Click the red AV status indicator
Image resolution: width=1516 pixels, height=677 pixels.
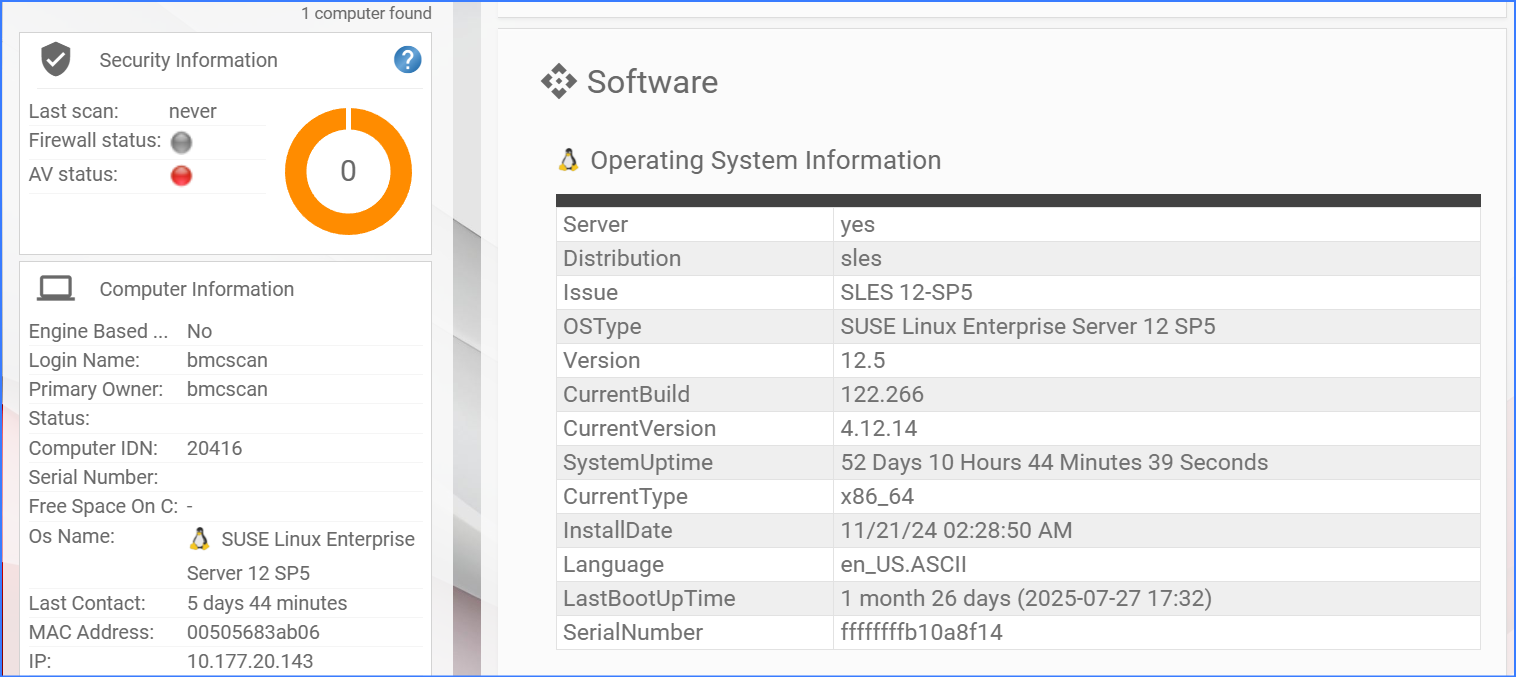pyautogui.click(x=181, y=176)
